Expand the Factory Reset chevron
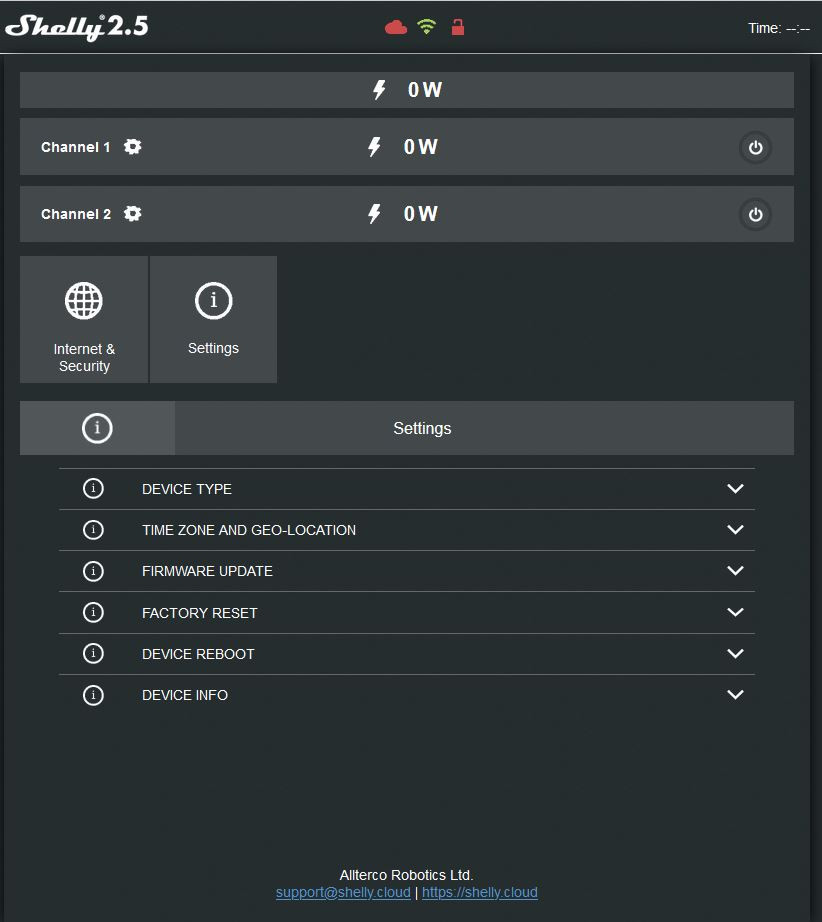822x922 pixels. (735, 612)
